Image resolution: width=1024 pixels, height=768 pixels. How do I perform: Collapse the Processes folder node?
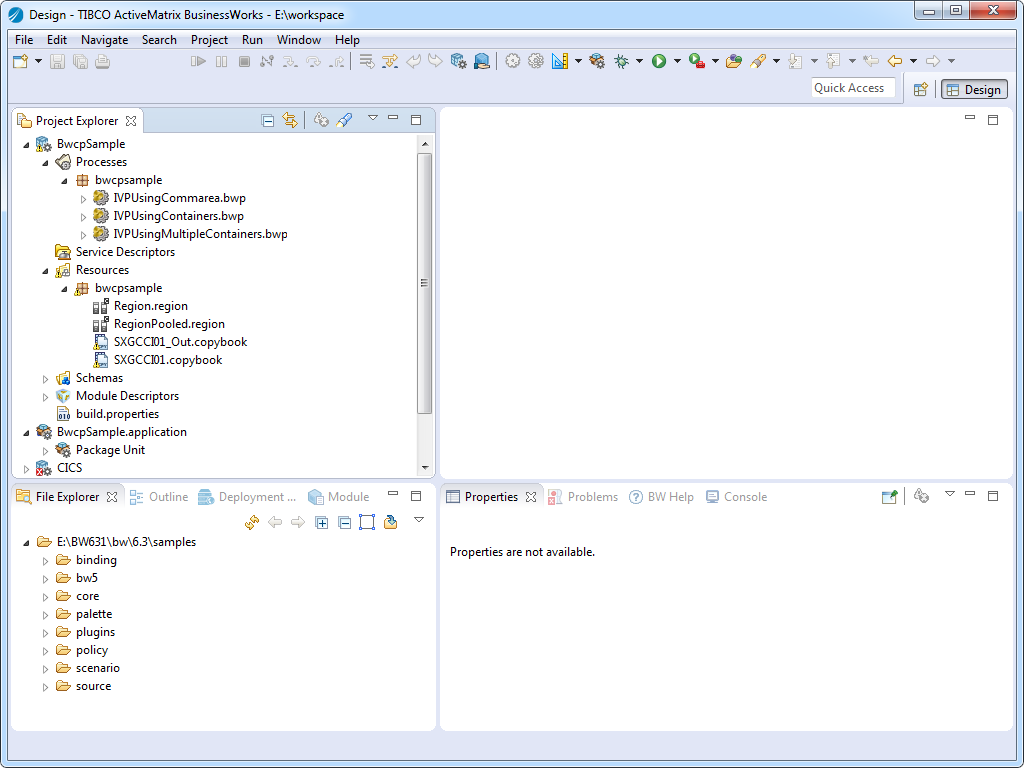point(45,163)
